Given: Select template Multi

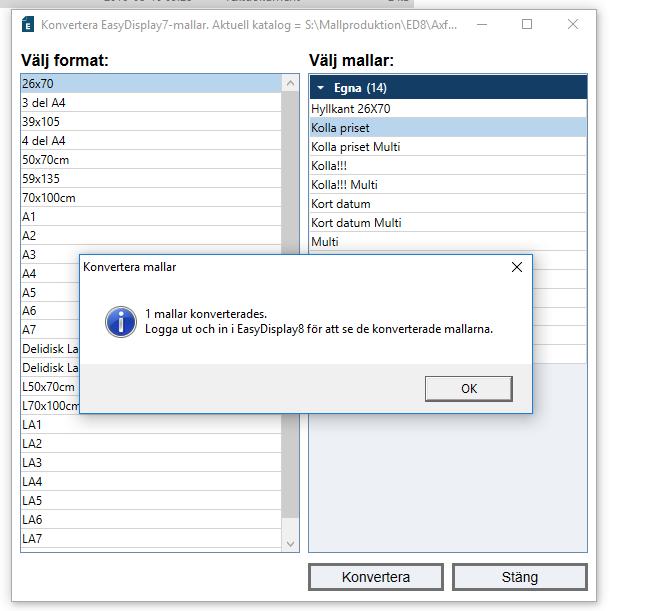Looking at the screenshot, I should 448,242.
